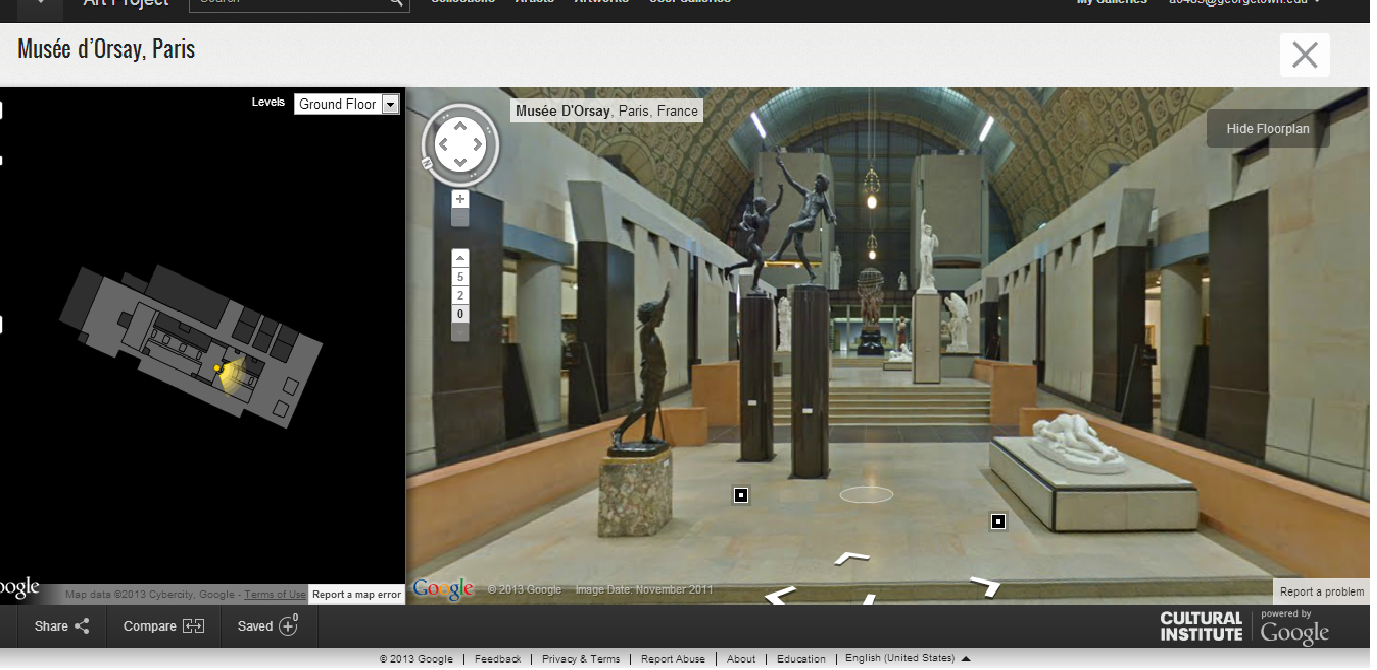This screenshot has height=670, width=1377.
Task: Open the Education footer link
Action: (x=801, y=659)
